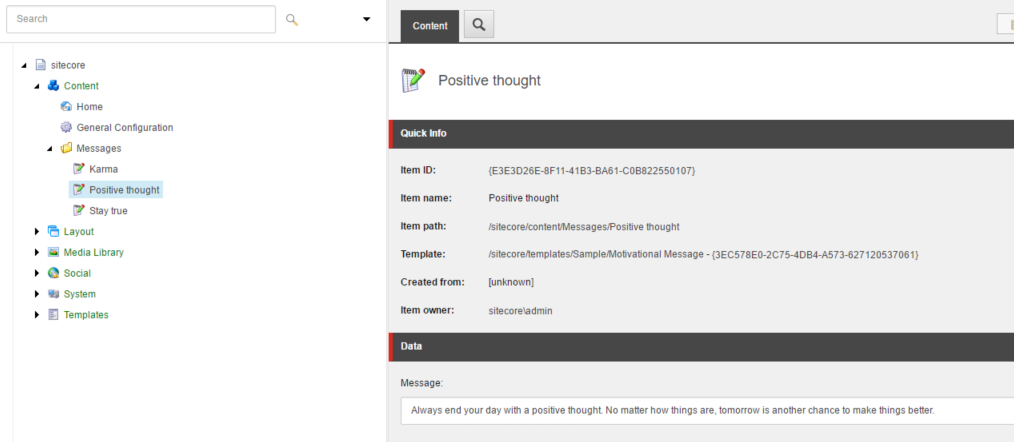This screenshot has height=442, width=1014.
Task: Expand the Templates tree node
Action: (37, 315)
